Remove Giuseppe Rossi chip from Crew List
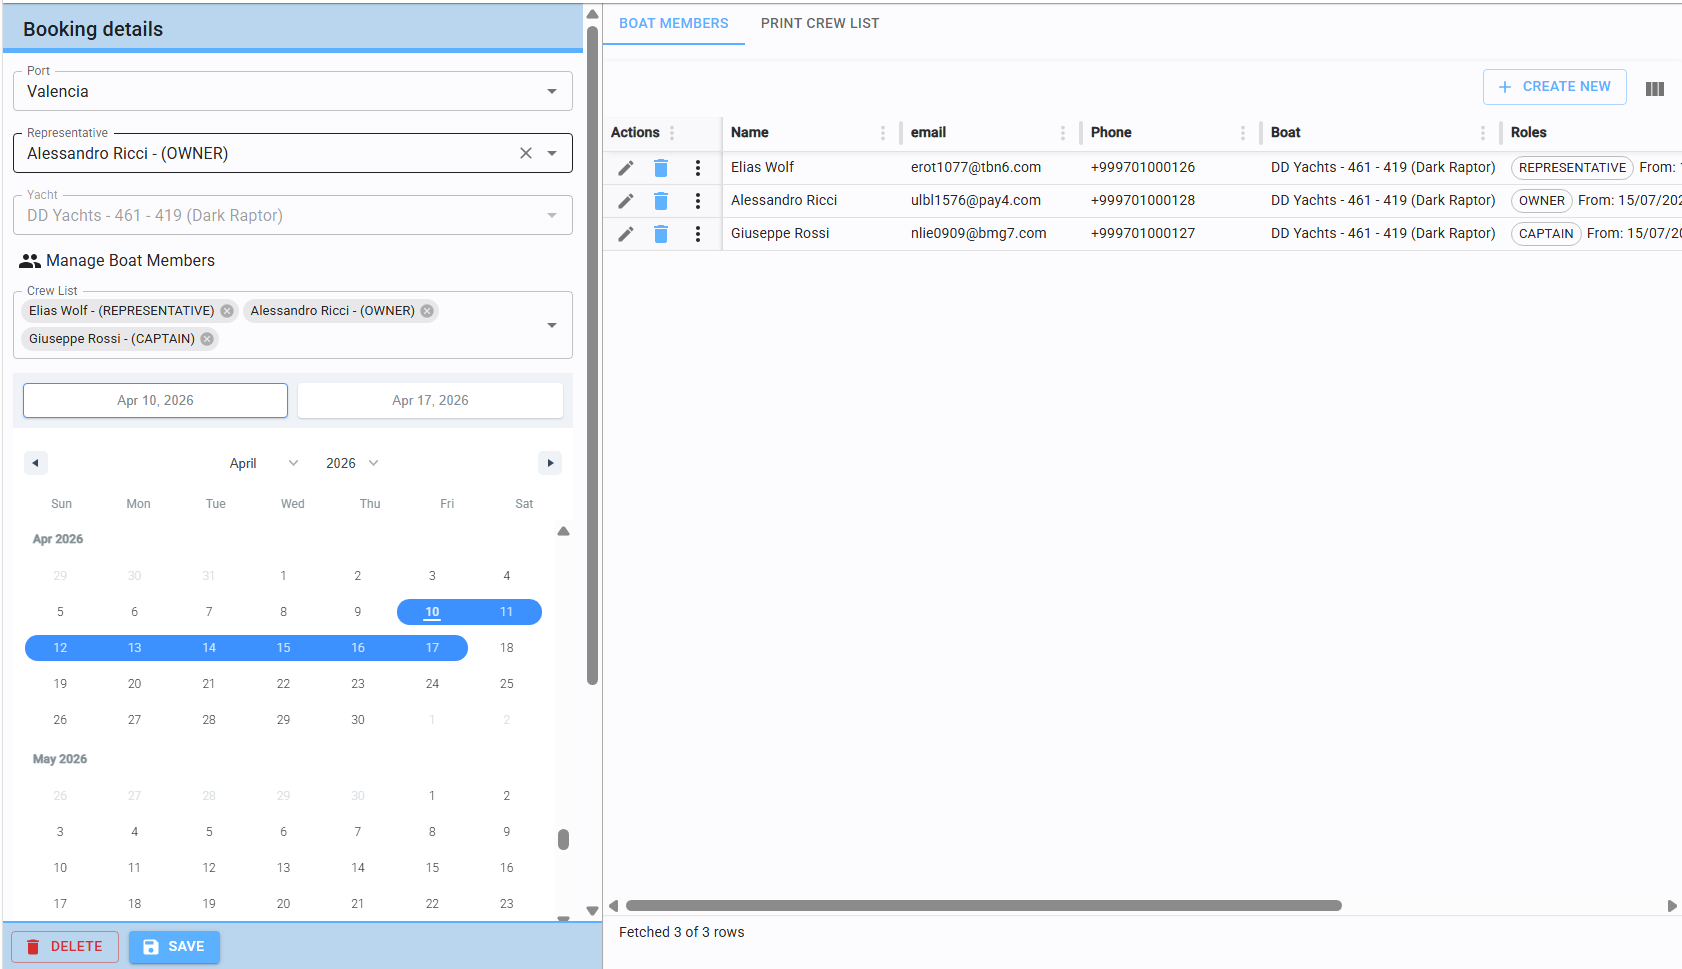 [x=207, y=339]
